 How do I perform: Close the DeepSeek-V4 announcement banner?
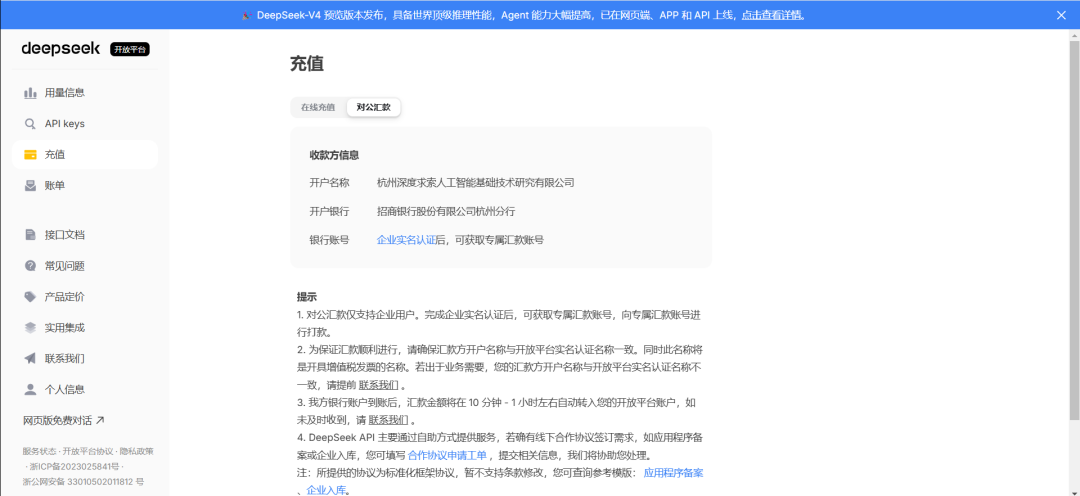pyautogui.click(x=1061, y=15)
